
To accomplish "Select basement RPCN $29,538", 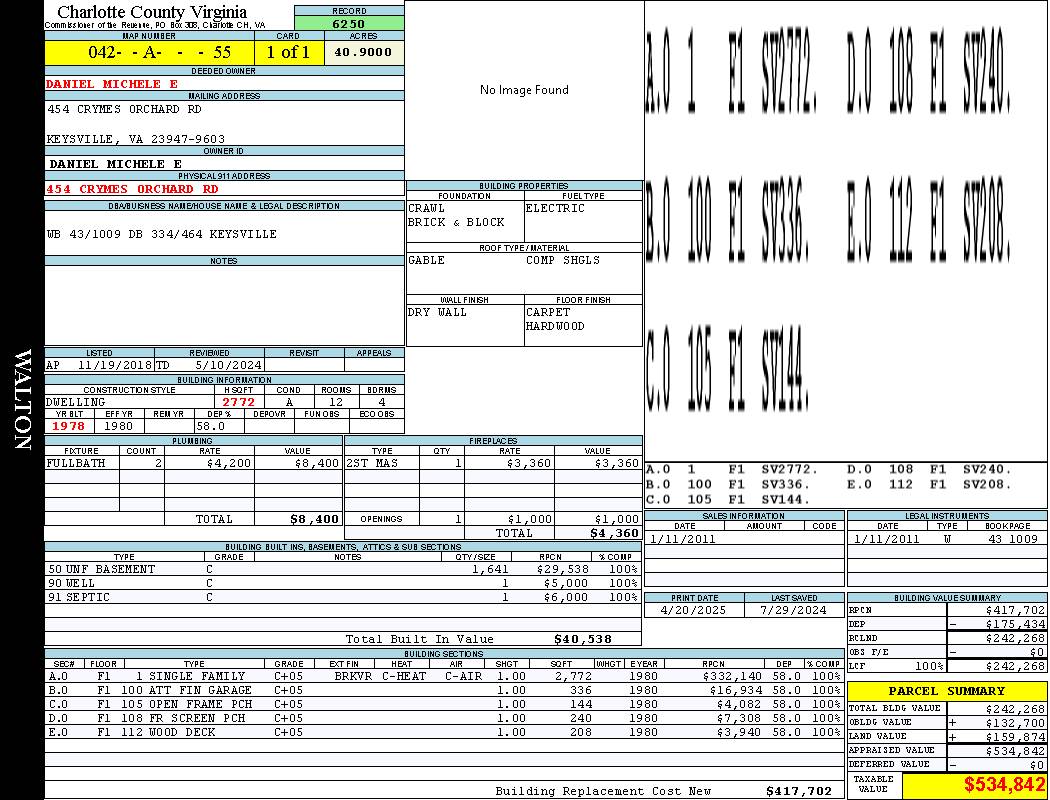I will tap(562, 570).
